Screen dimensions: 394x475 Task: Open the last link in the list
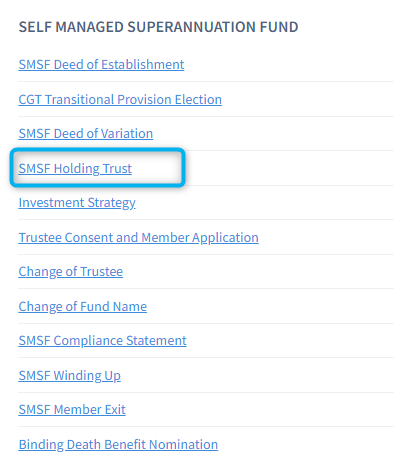tap(118, 444)
